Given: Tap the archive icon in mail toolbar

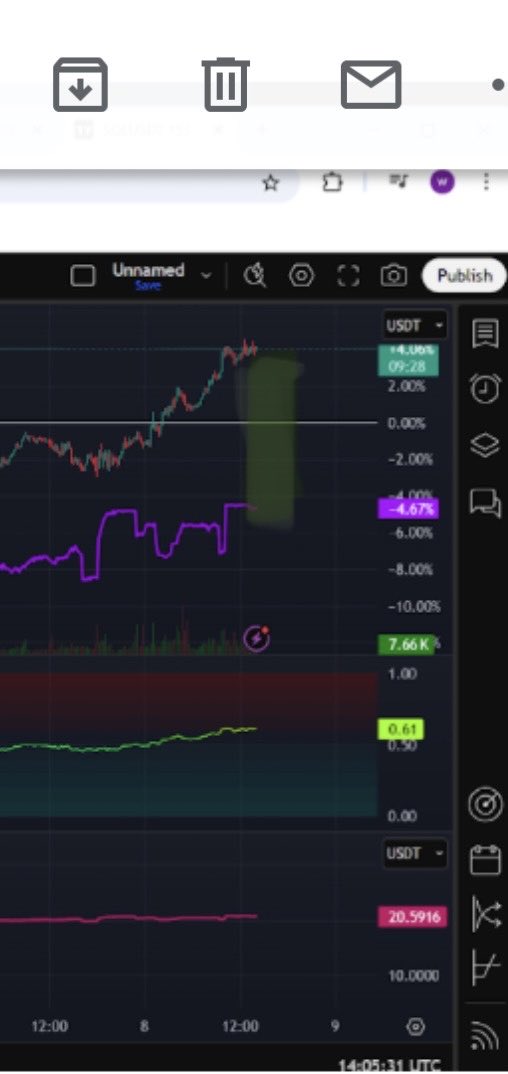Looking at the screenshot, I should coord(80,85).
